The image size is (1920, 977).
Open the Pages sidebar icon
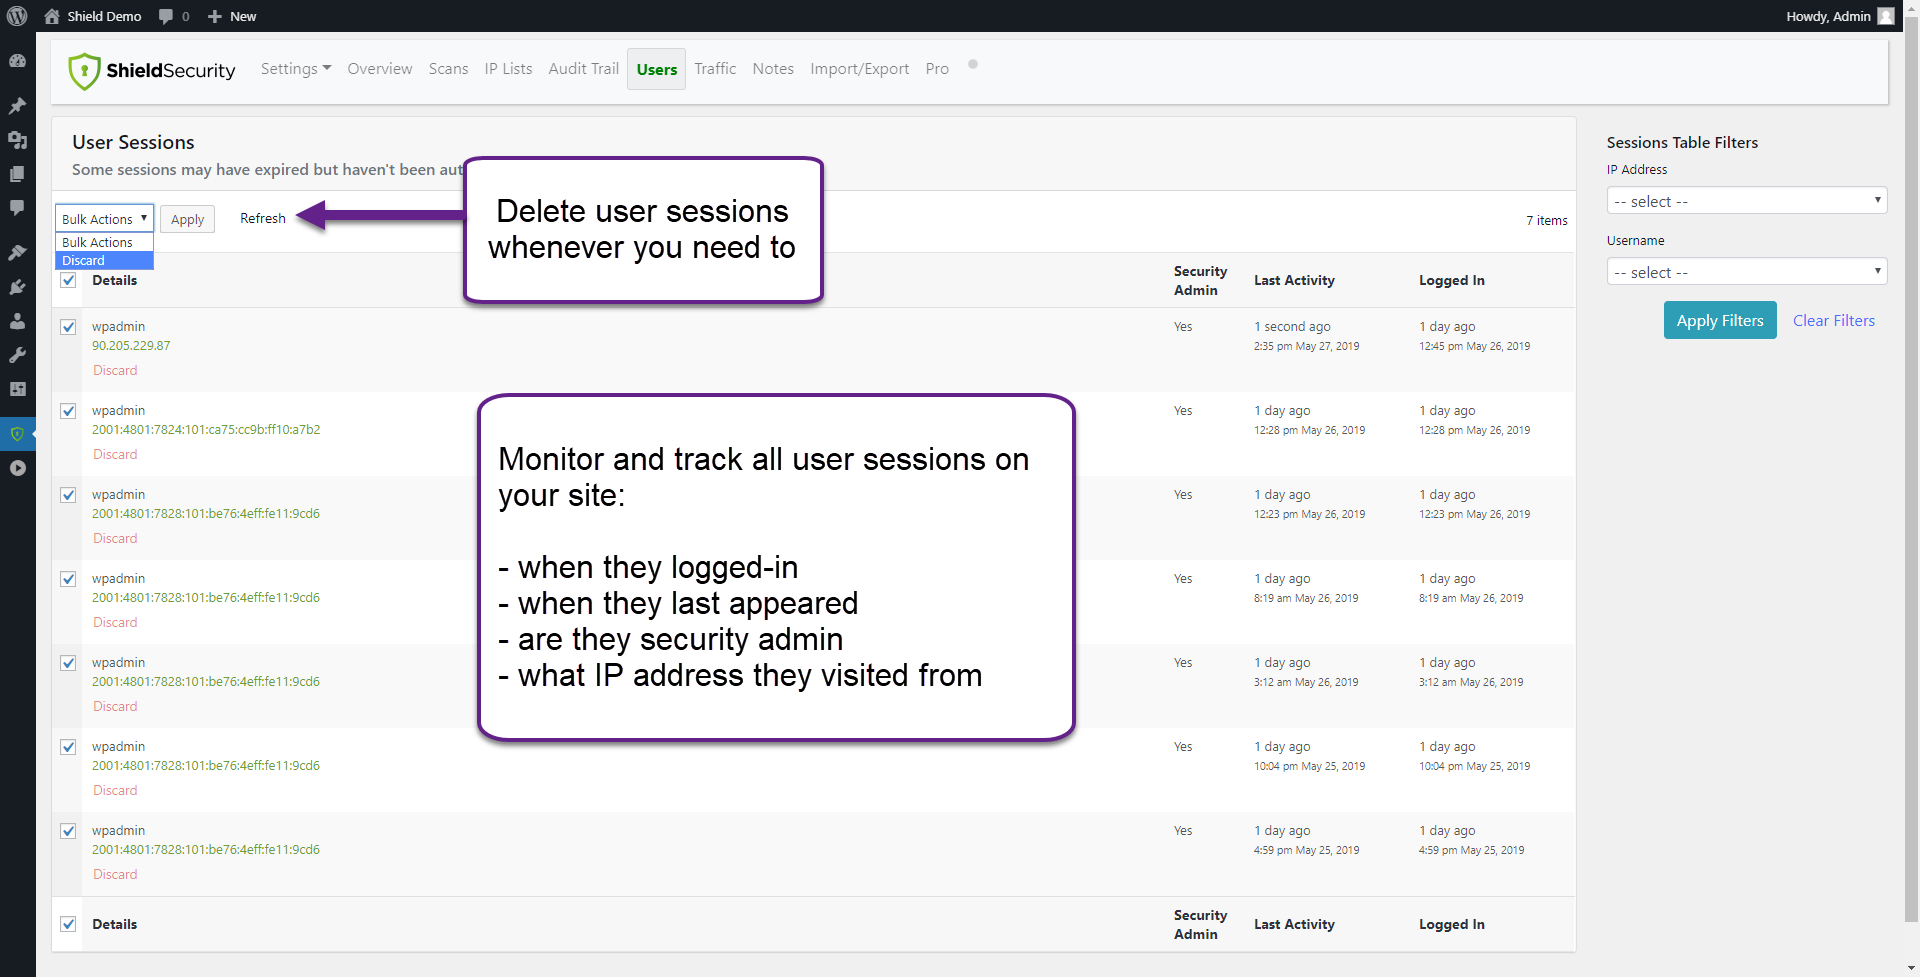[17, 174]
